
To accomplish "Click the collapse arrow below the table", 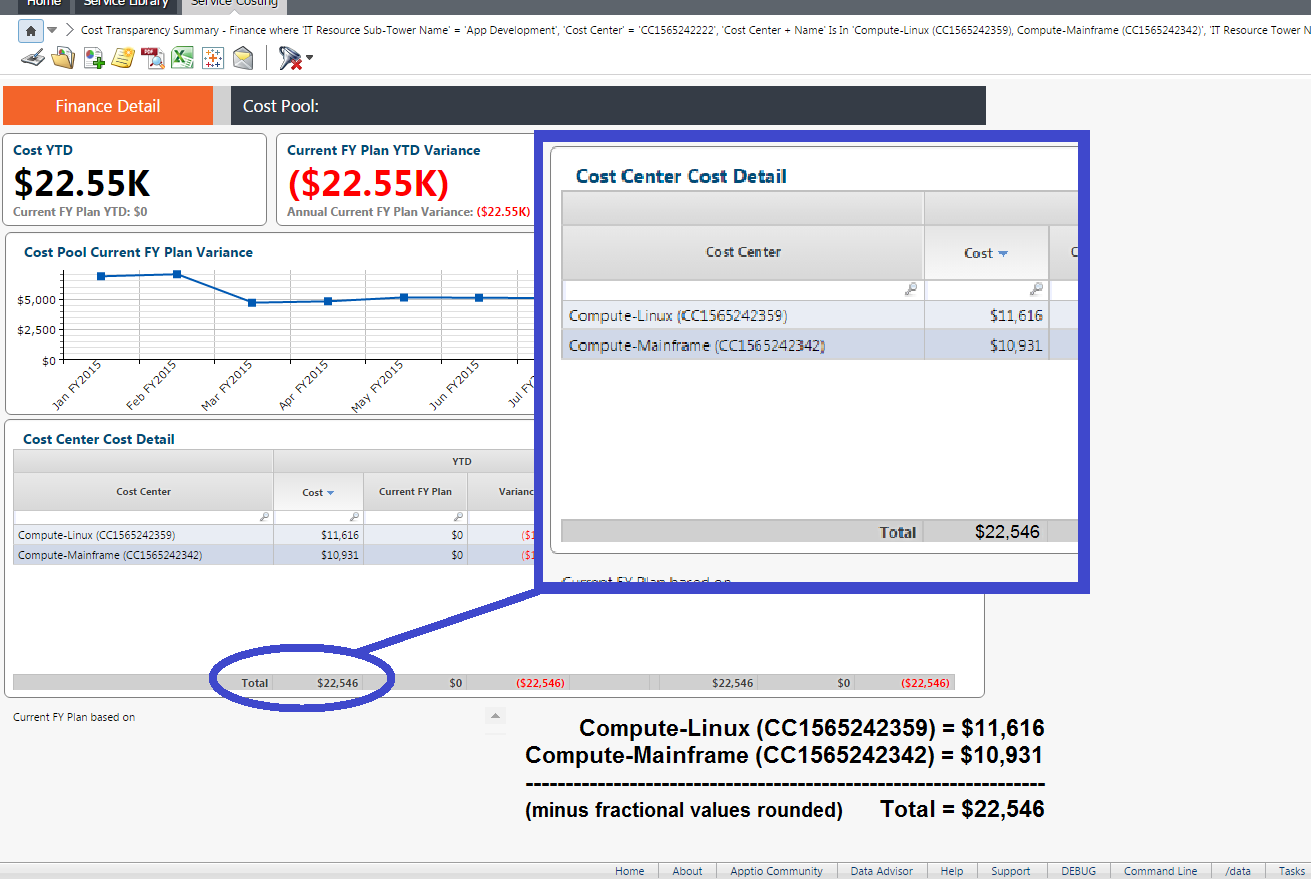I will pyautogui.click(x=495, y=716).
